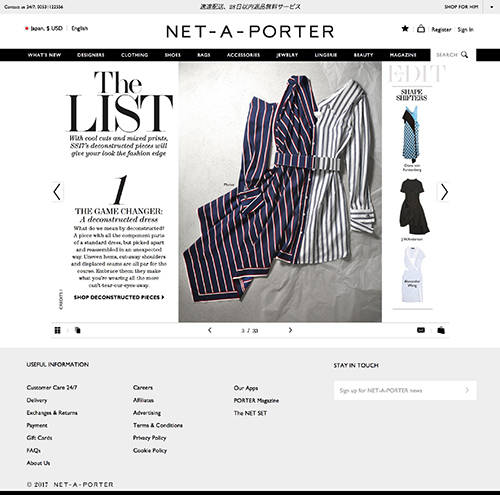
Task: Open the shopping bag icon
Action: point(421,29)
